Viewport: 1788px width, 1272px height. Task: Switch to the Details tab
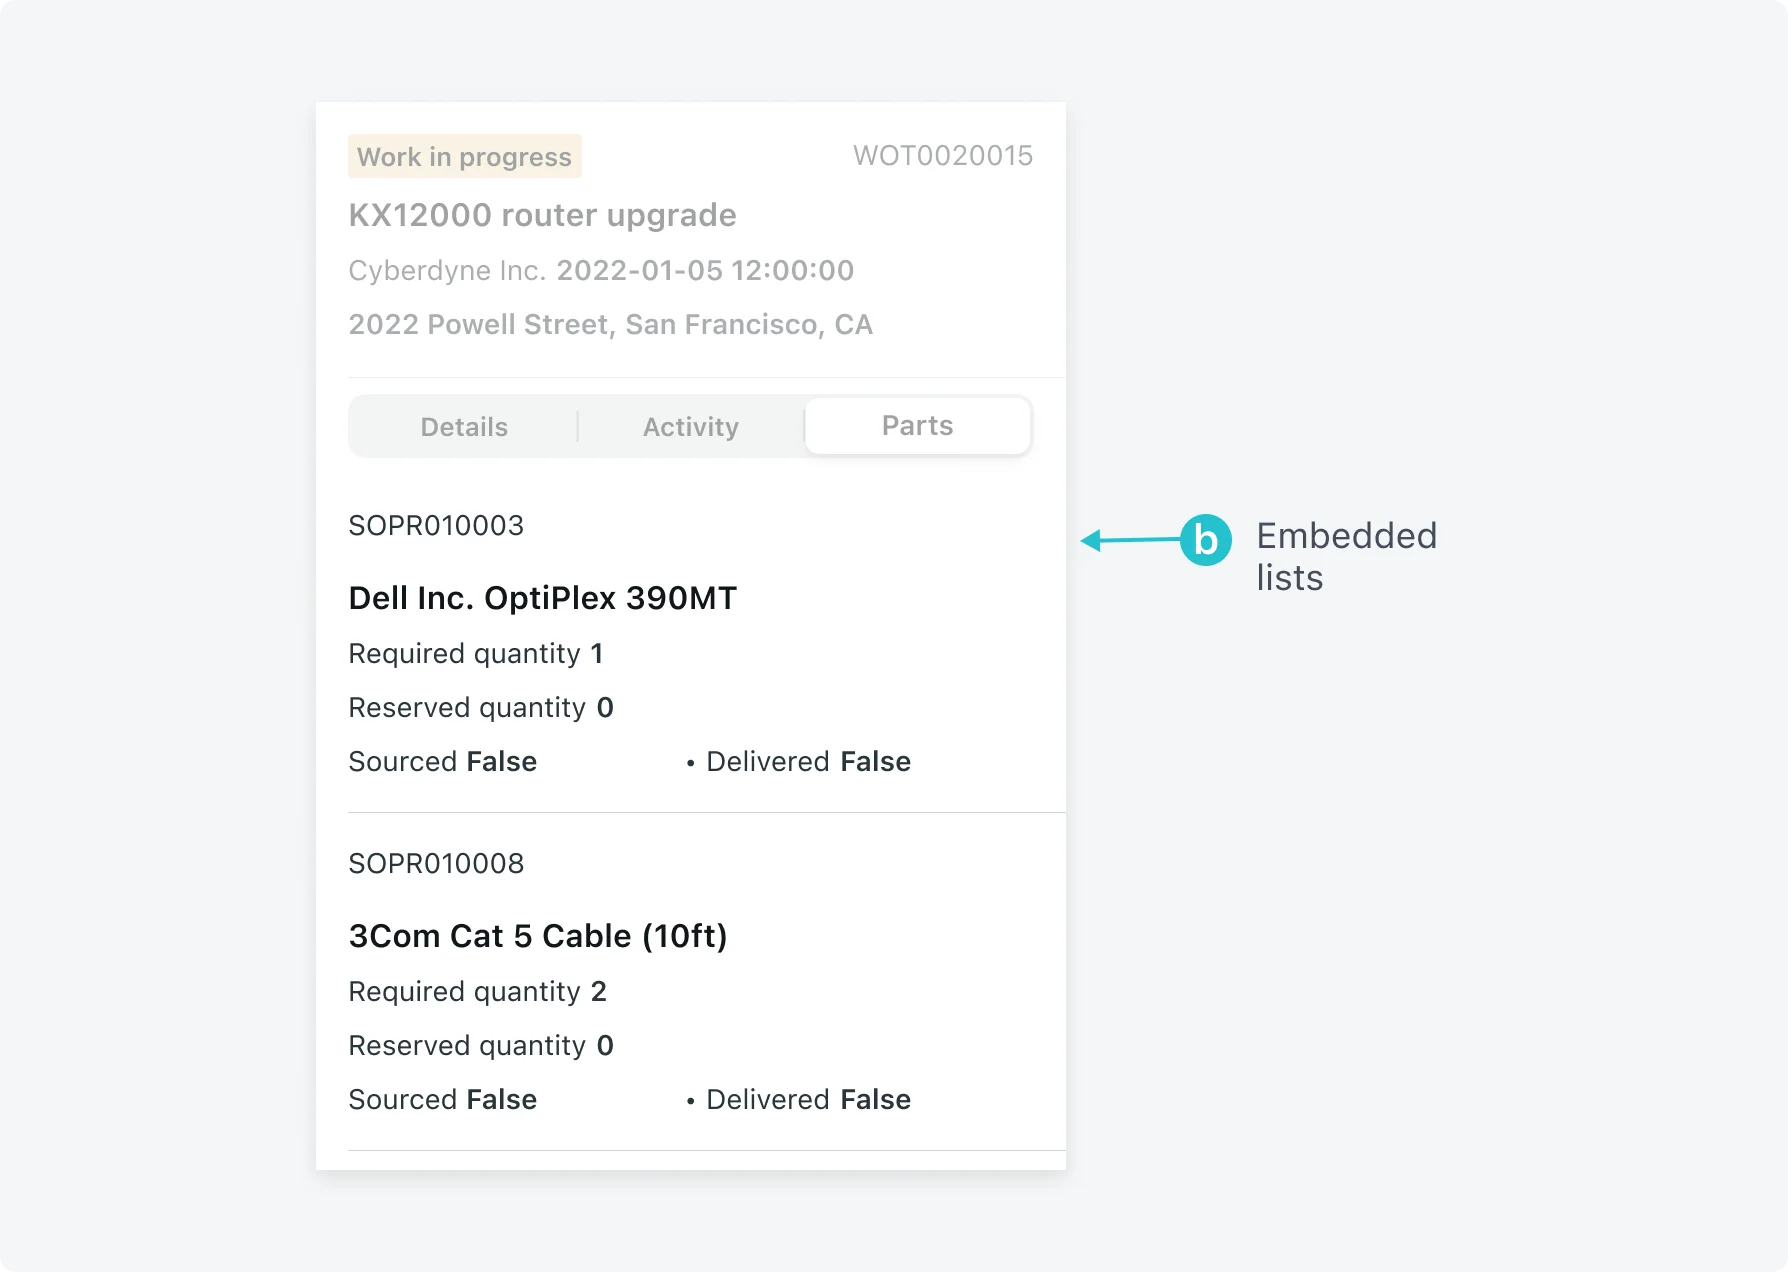(464, 427)
